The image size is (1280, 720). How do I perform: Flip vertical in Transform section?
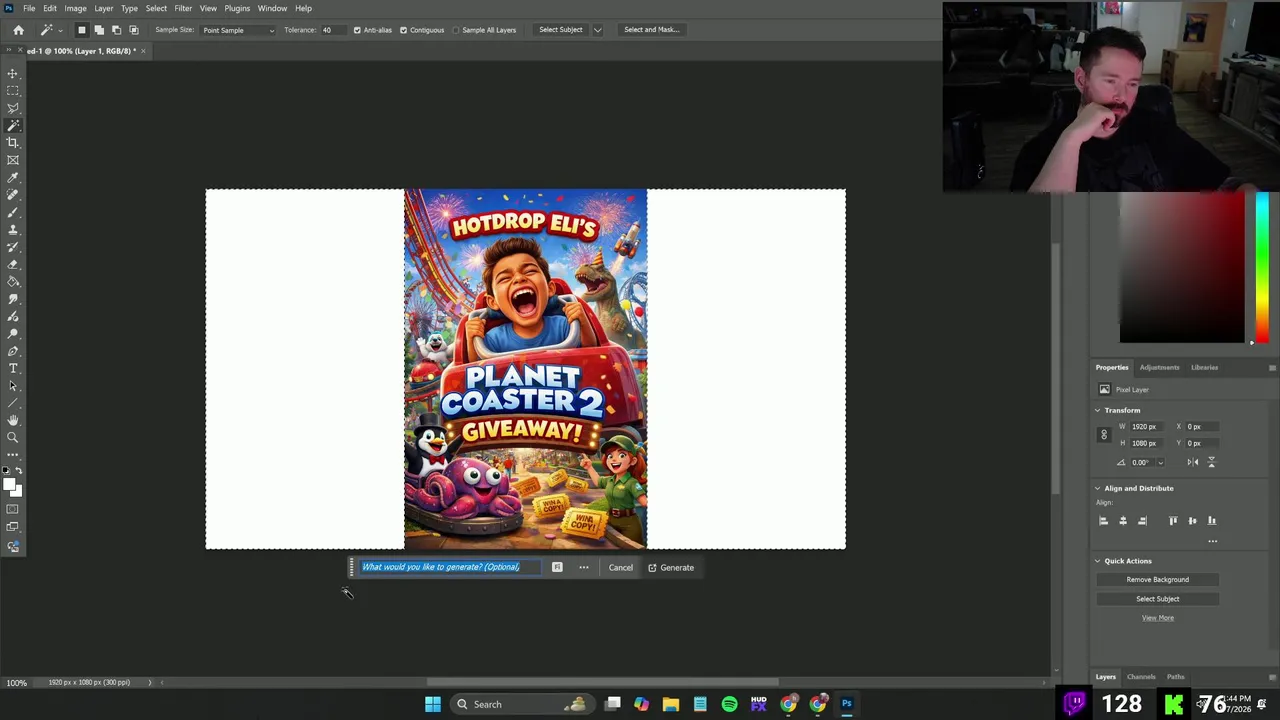click(x=1211, y=462)
